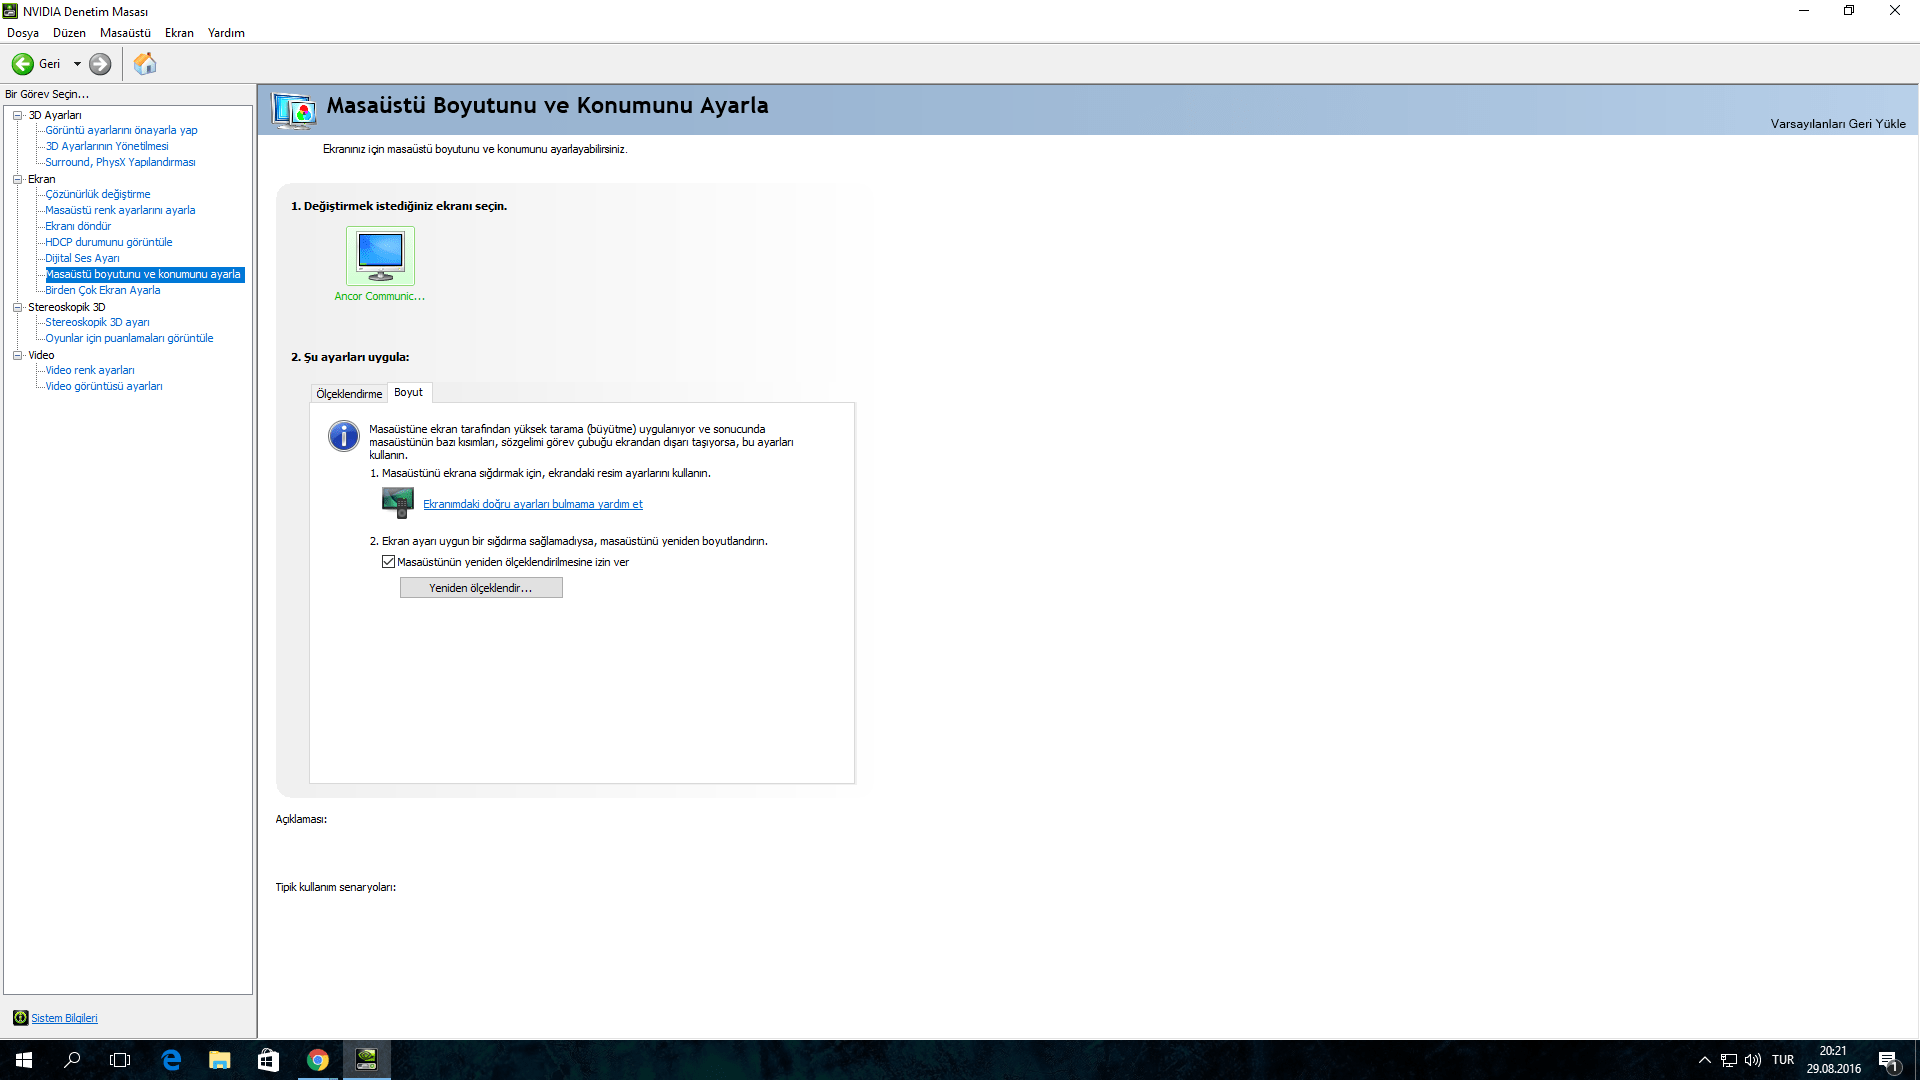Switch to the Ölçeklendirme tab
The image size is (1920, 1080).
(x=349, y=394)
